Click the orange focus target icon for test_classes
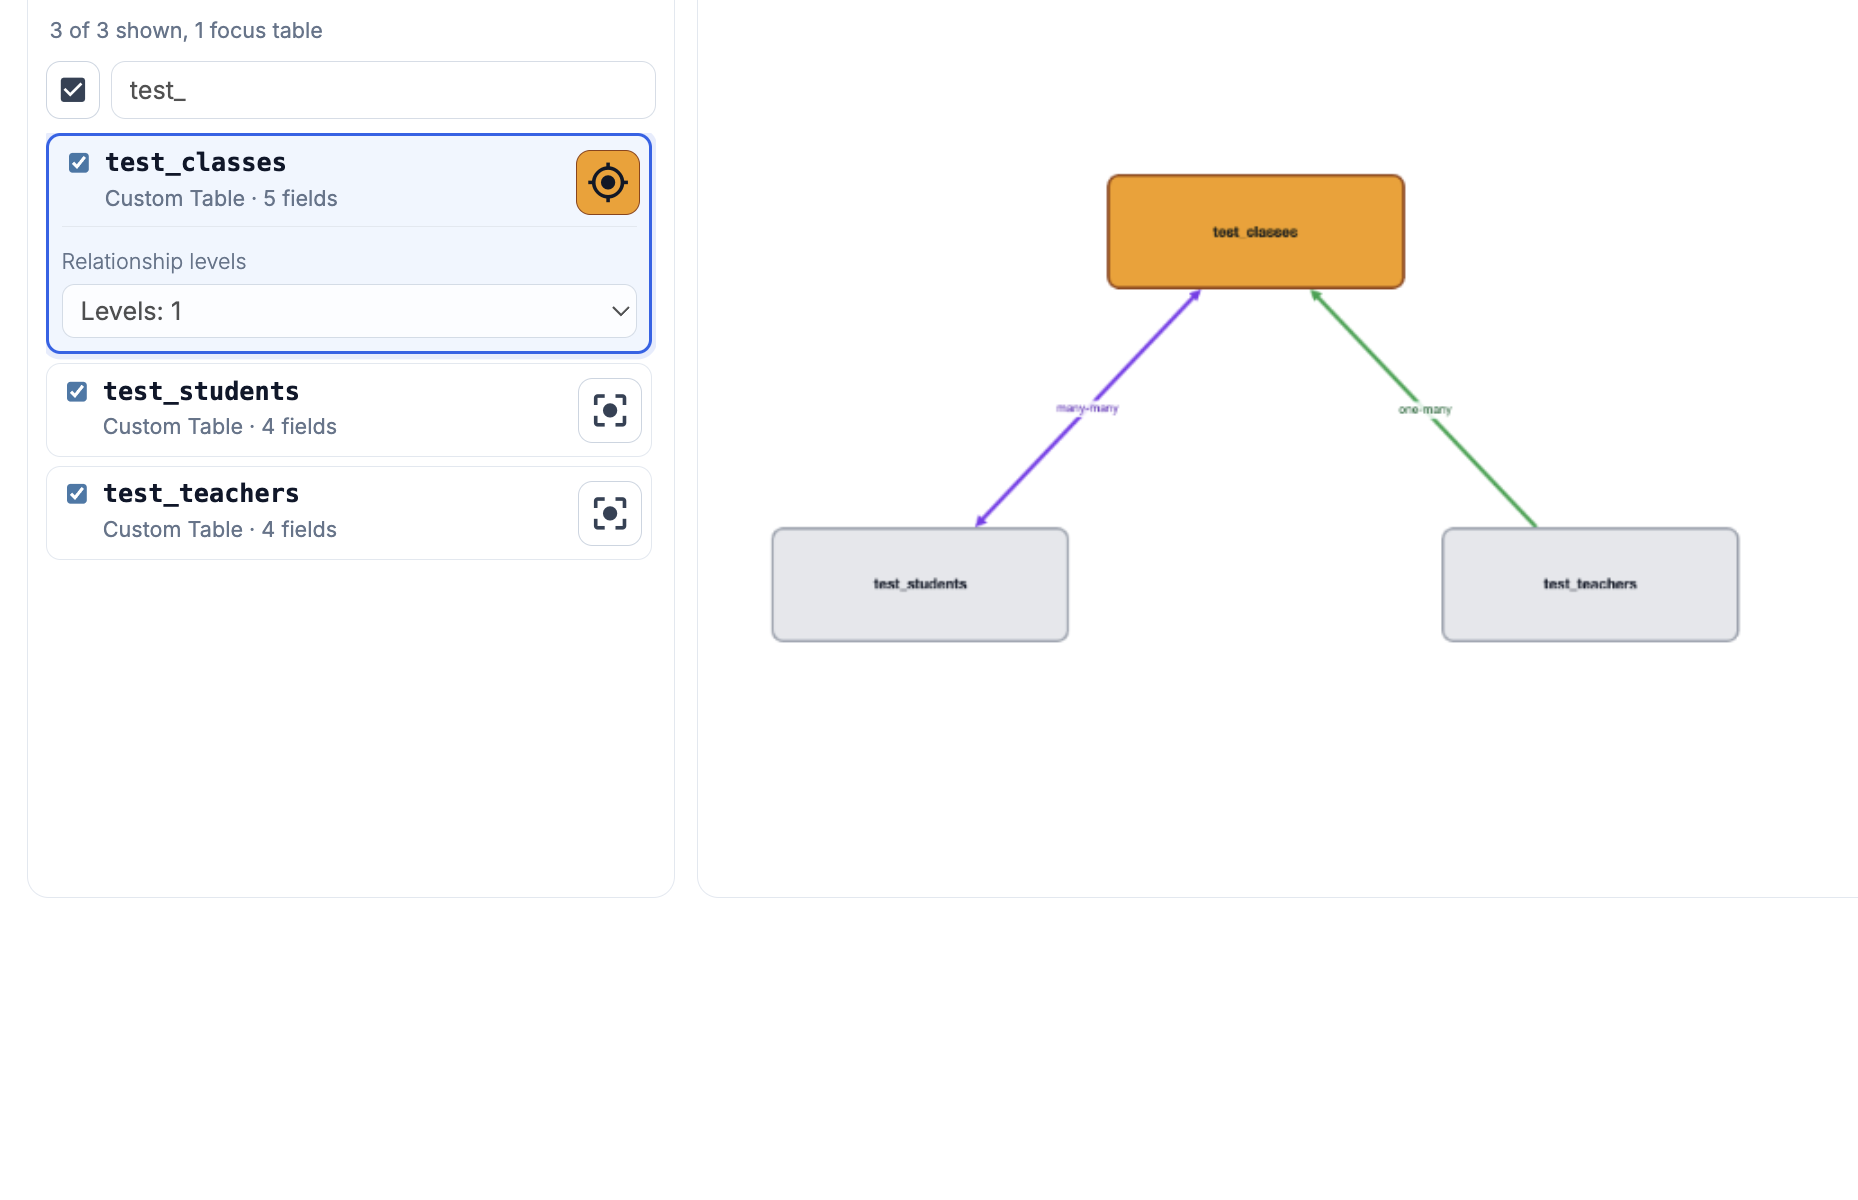 click(x=608, y=183)
